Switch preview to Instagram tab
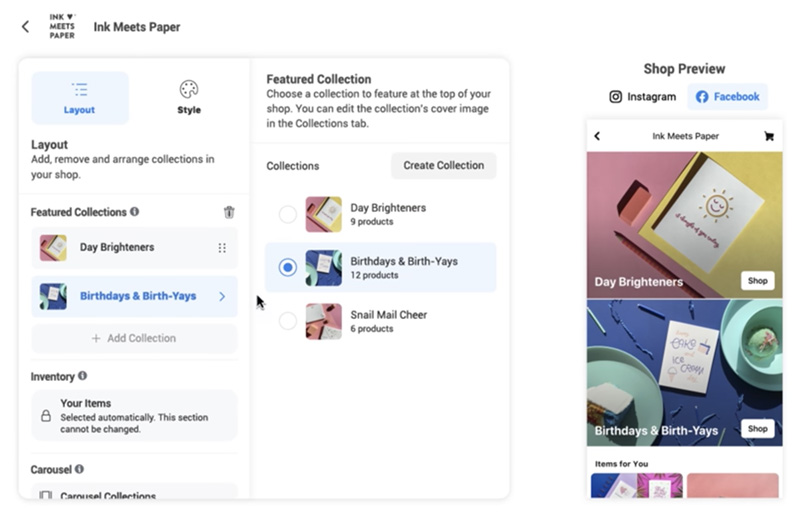This screenshot has height=514, width=800. pyautogui.click(x=643, y=96)
